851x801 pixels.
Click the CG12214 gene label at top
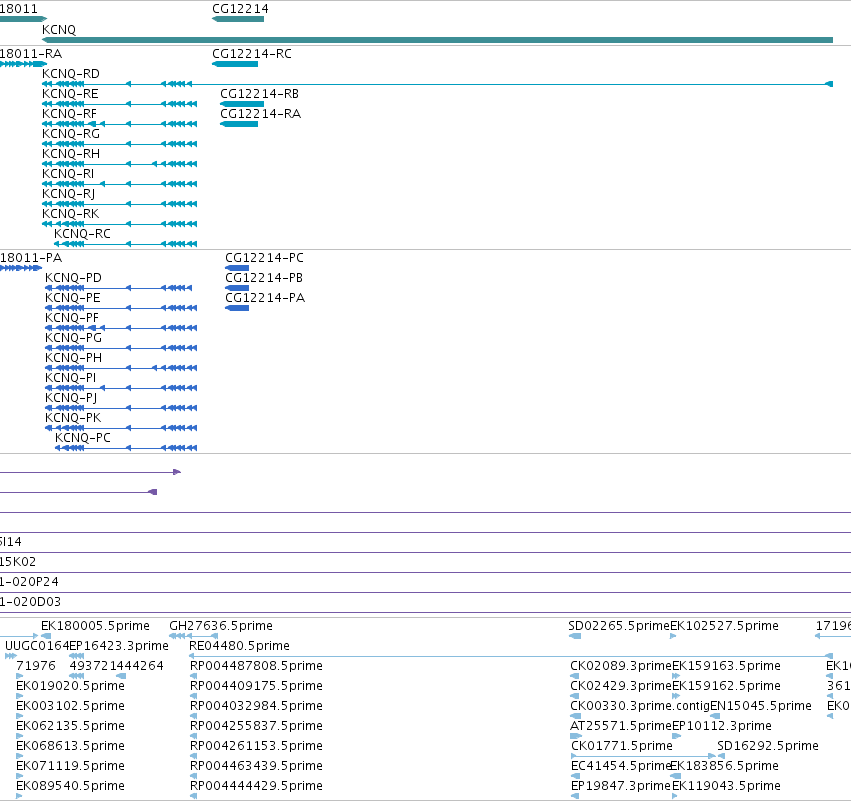[x=240, y=9]
